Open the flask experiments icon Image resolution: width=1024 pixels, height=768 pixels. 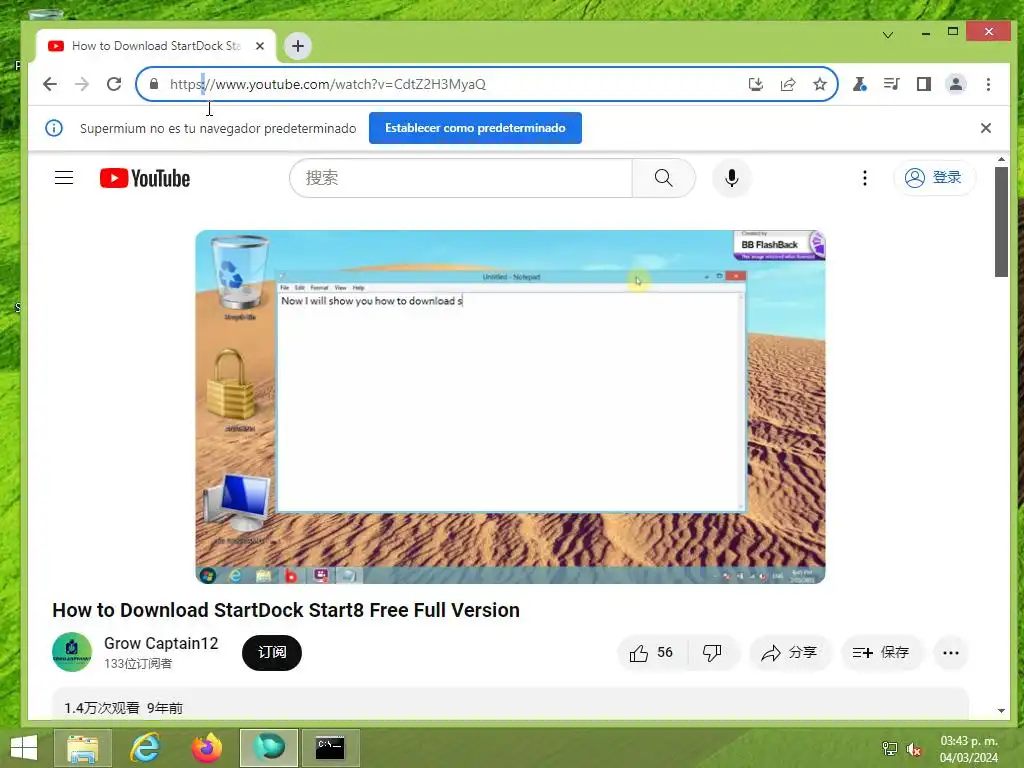click(x=859, y=84)
